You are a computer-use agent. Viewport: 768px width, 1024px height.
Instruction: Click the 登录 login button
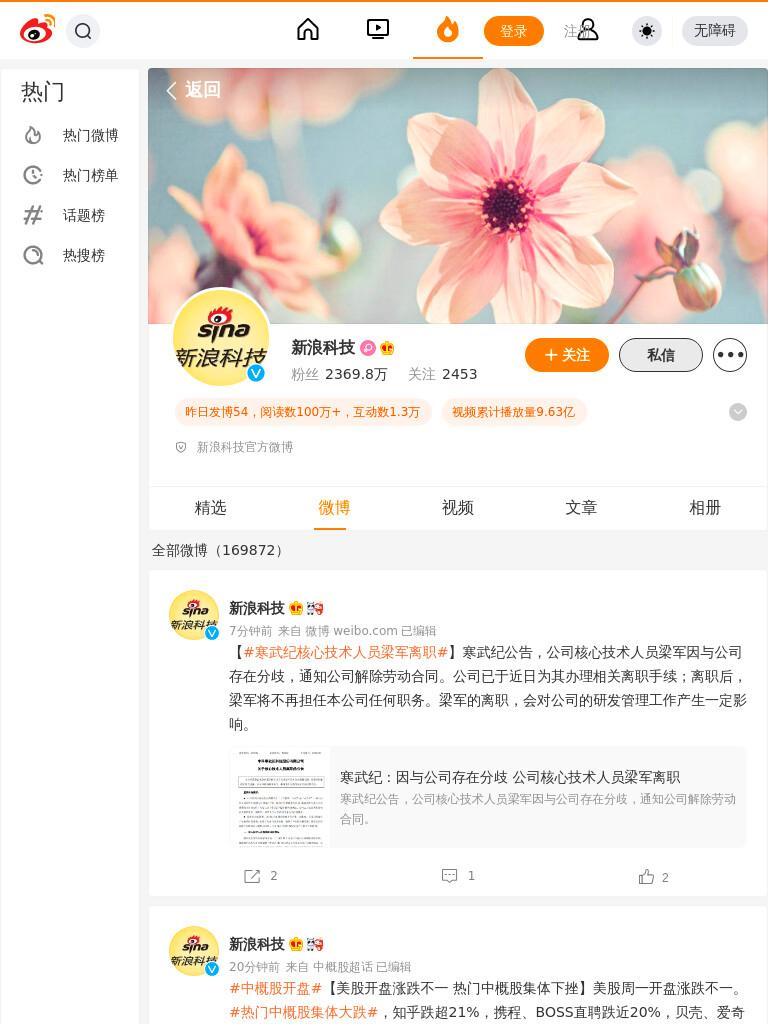coord(513,31)
